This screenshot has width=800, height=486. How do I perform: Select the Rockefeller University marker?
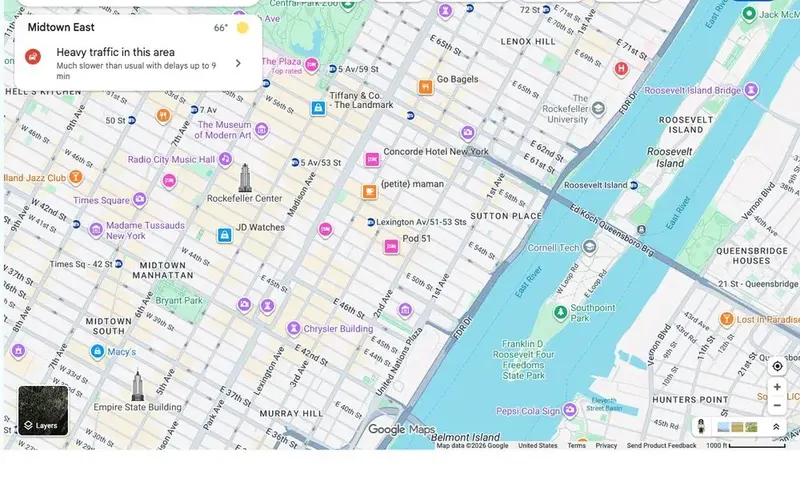[x=598, y=108]
